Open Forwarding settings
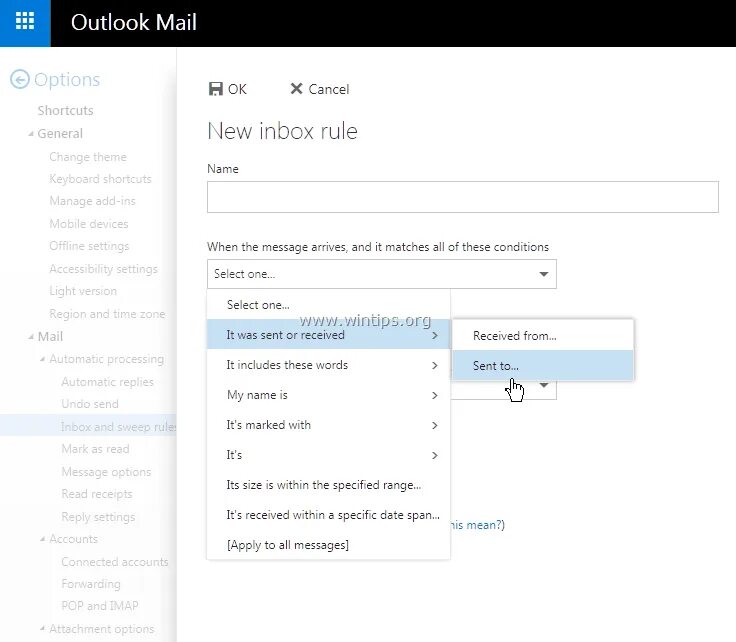The height and width of the screenshot is (642, 736). click(91, 584)
